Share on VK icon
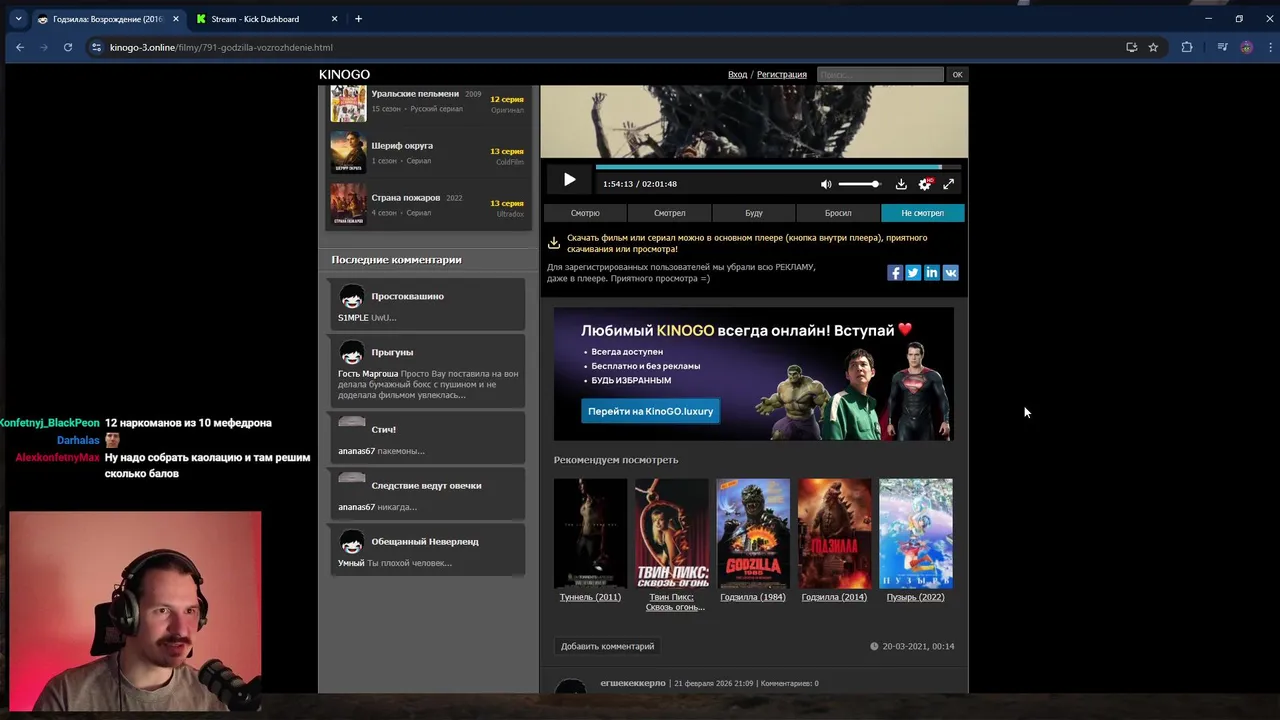This screenshot has width=1280, height=720. 950,273
